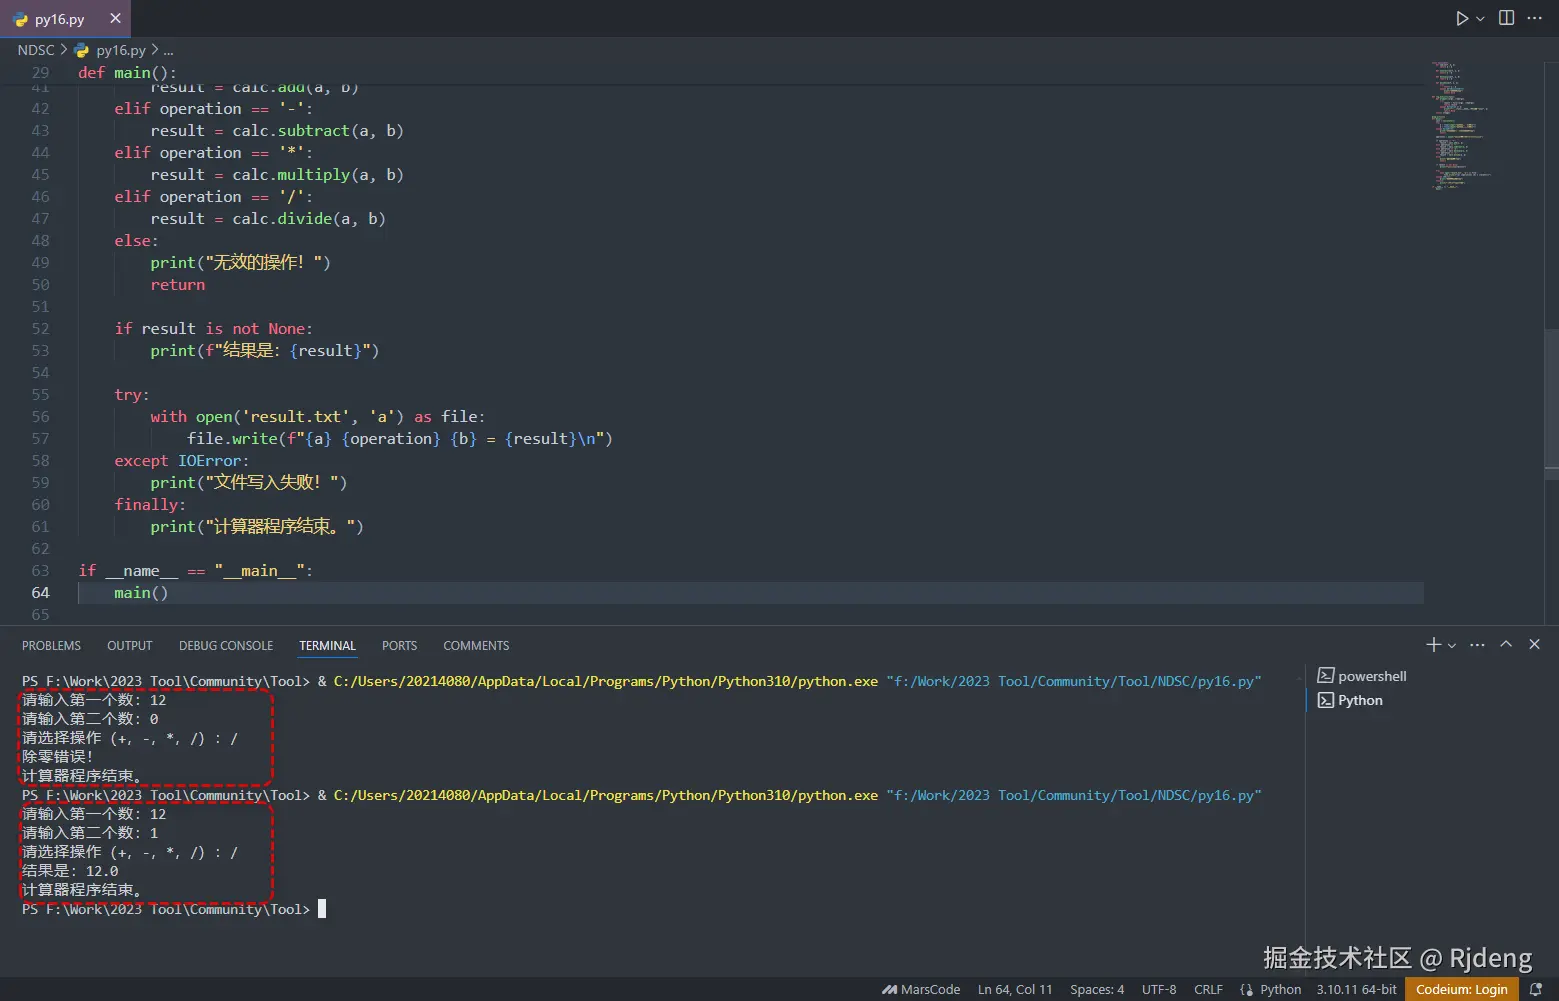The height and width of the screenshot is (1001, 1559).
Task: Open MarsCode from the status bar
Action: pyautogui.click(x=921, y=989)
